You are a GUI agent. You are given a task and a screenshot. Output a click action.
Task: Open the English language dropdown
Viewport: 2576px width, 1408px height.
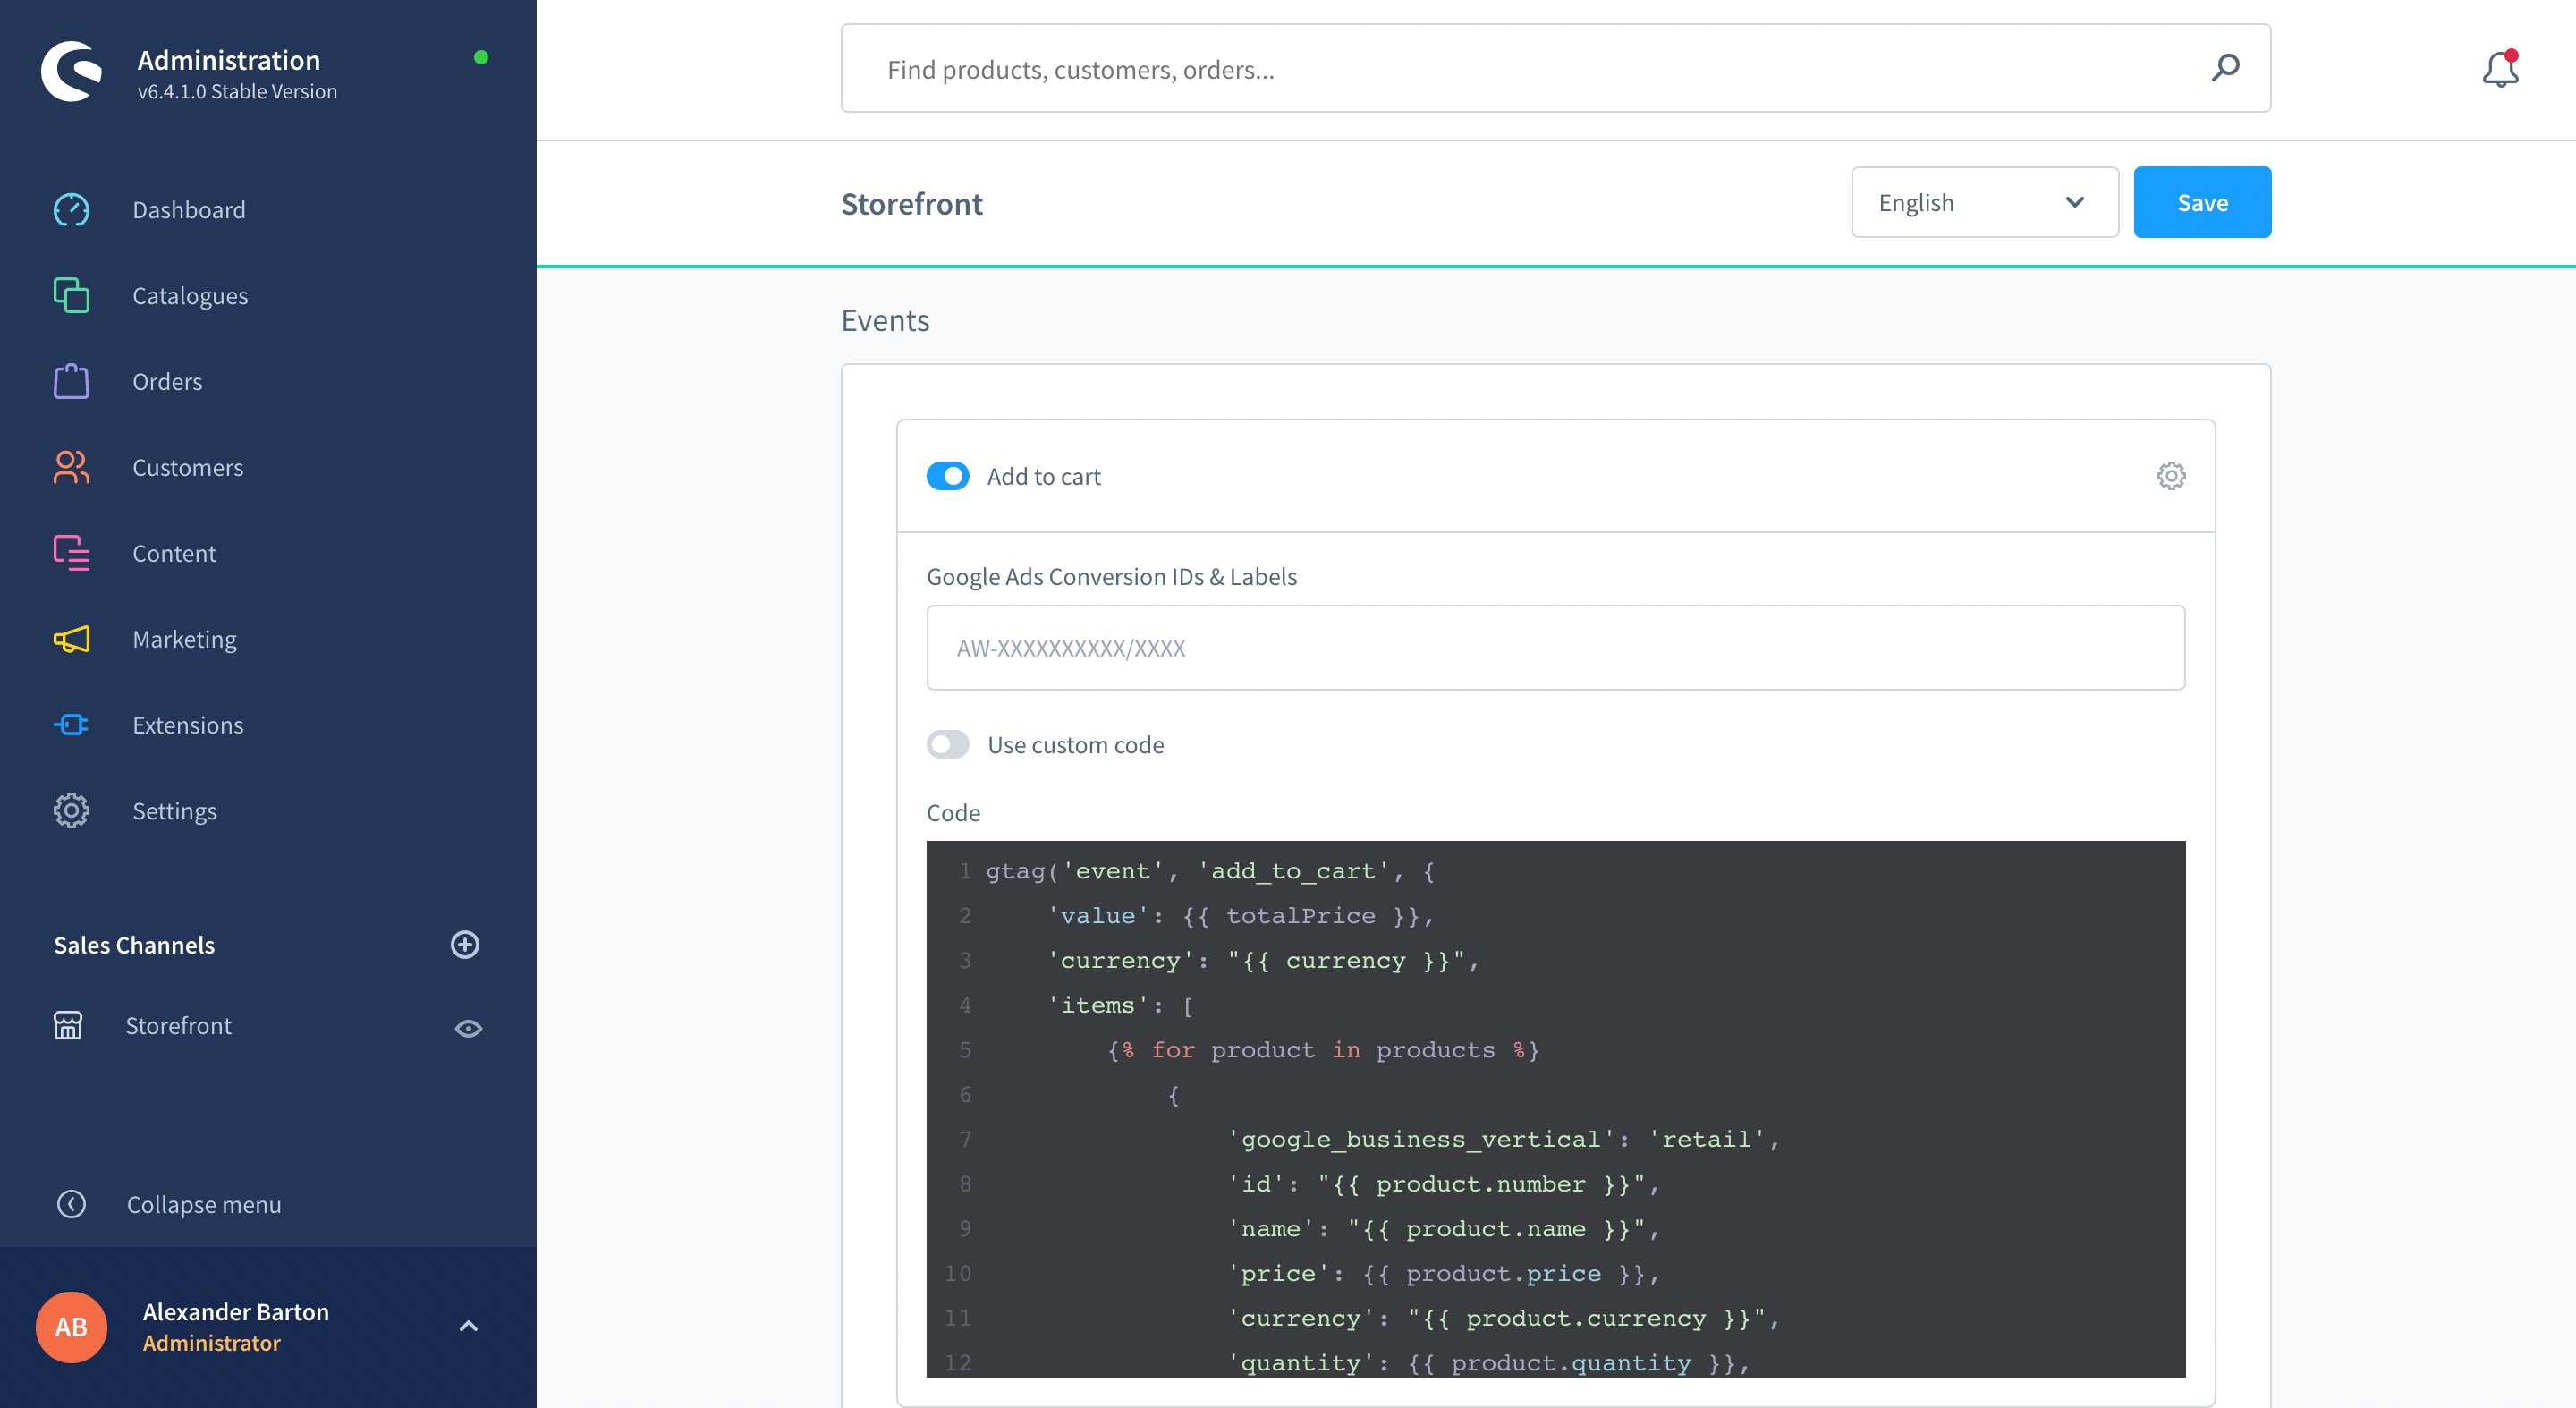point(1985,202)
